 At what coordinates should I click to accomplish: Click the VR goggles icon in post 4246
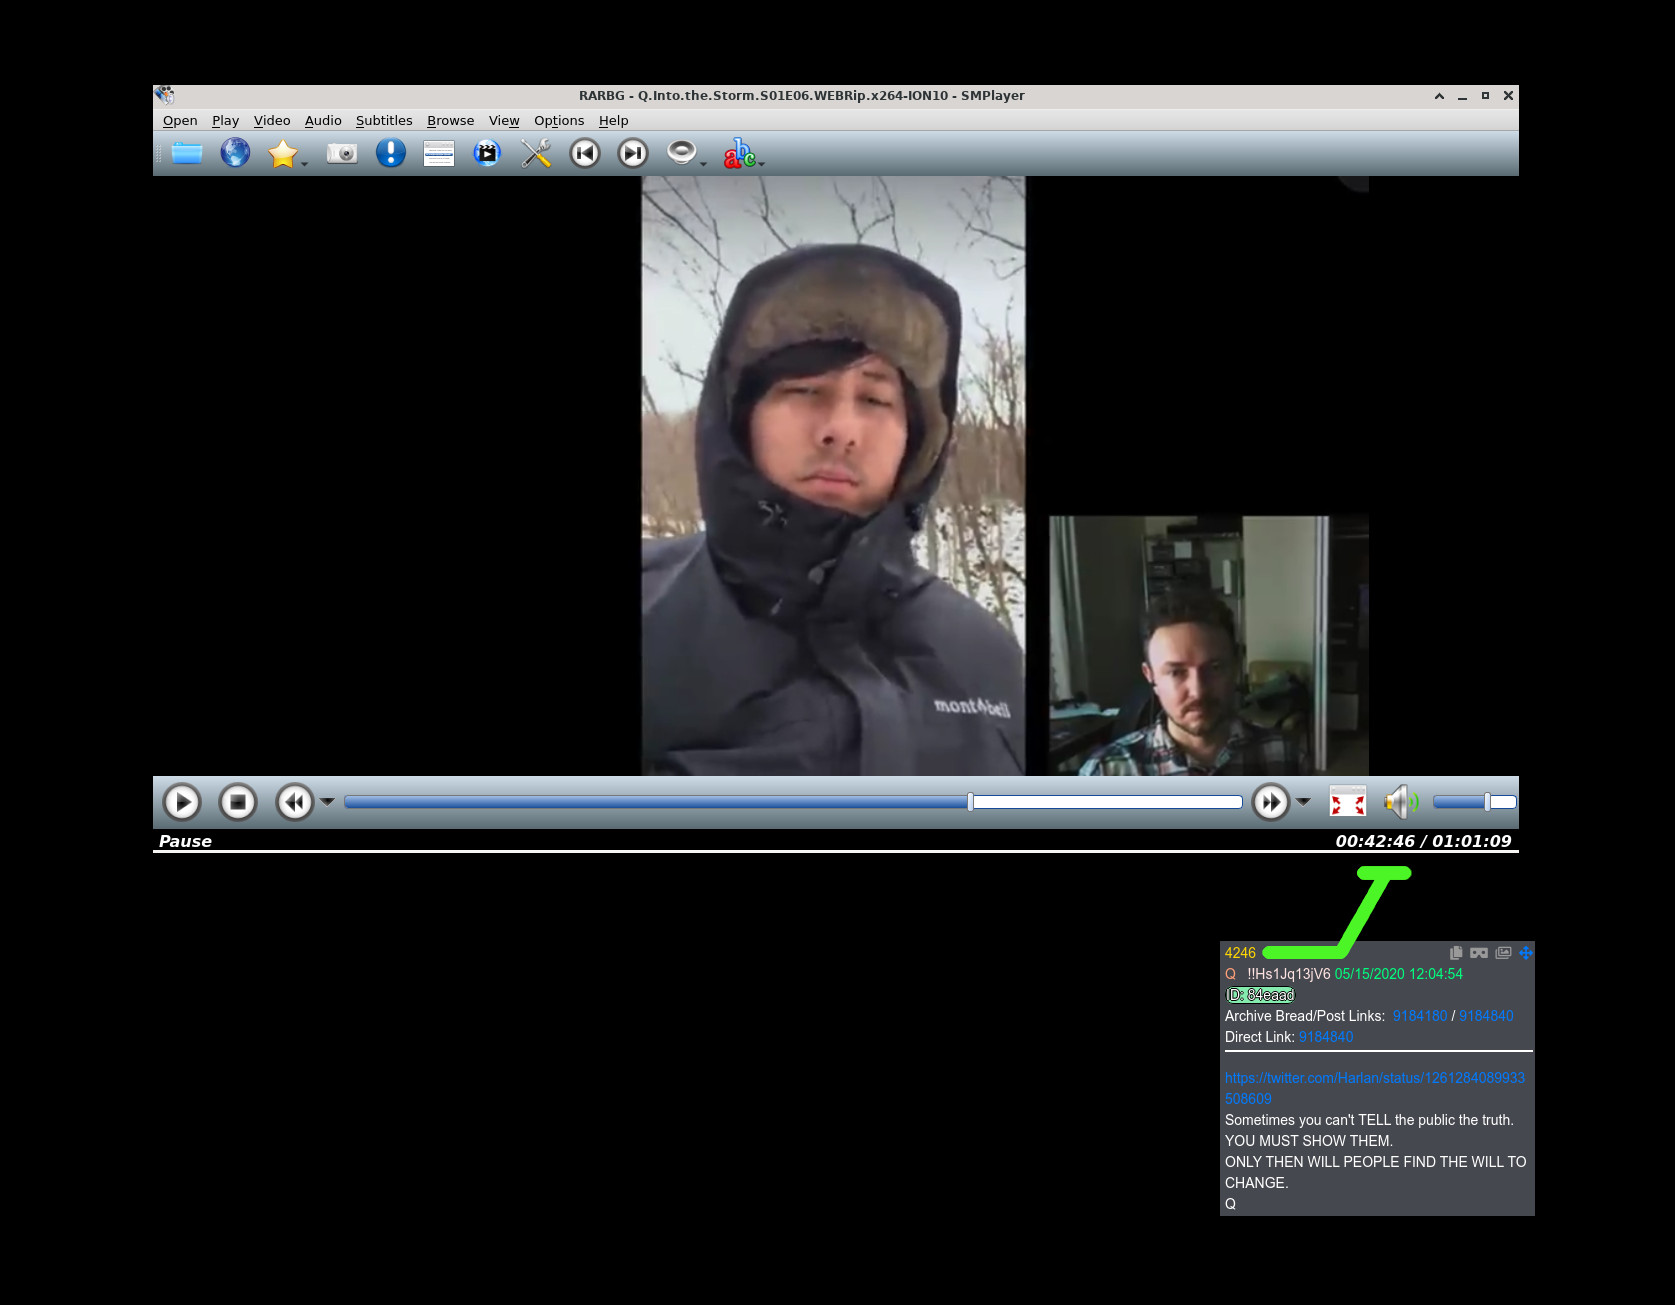1479,953
